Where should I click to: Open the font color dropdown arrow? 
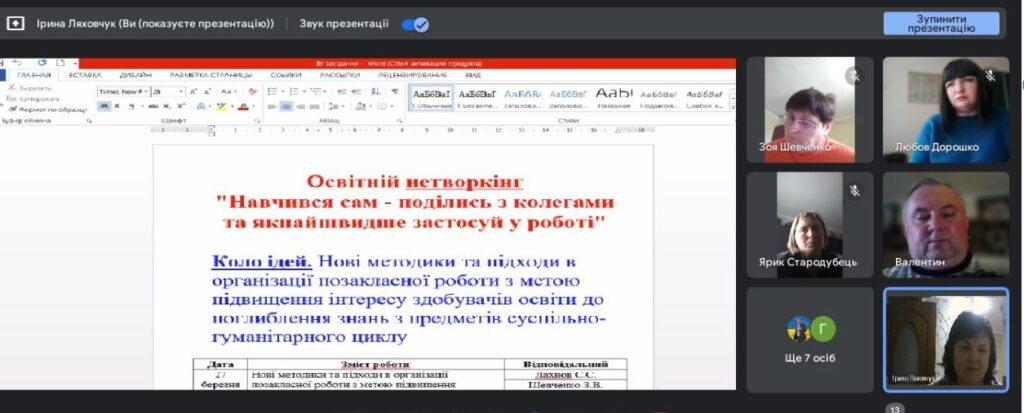(253, 107)
